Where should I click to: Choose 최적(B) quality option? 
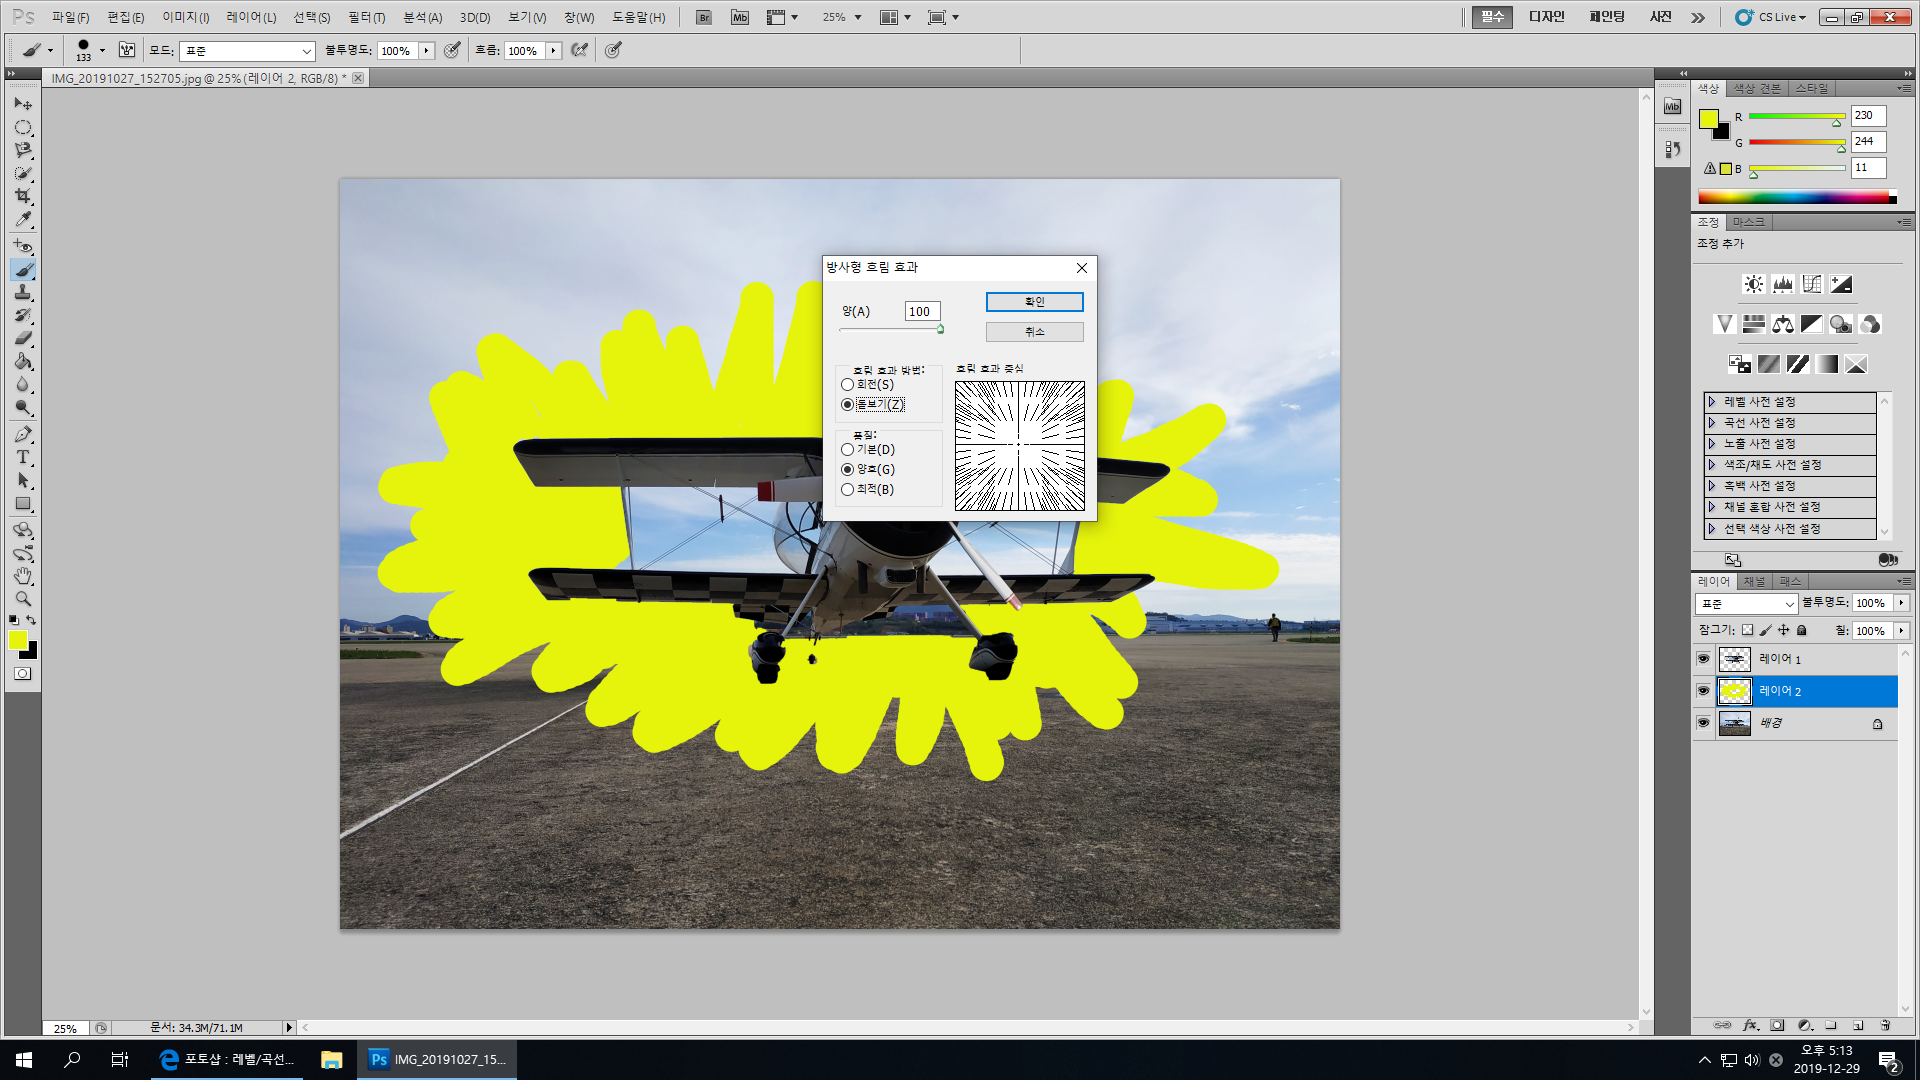(848, 490)
